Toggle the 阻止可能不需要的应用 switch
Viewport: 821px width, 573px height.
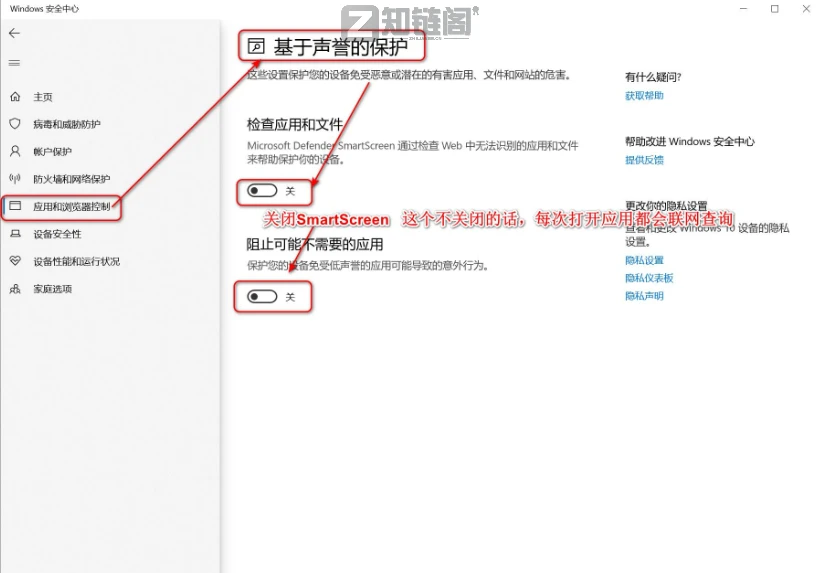click(x=262, y=297)
